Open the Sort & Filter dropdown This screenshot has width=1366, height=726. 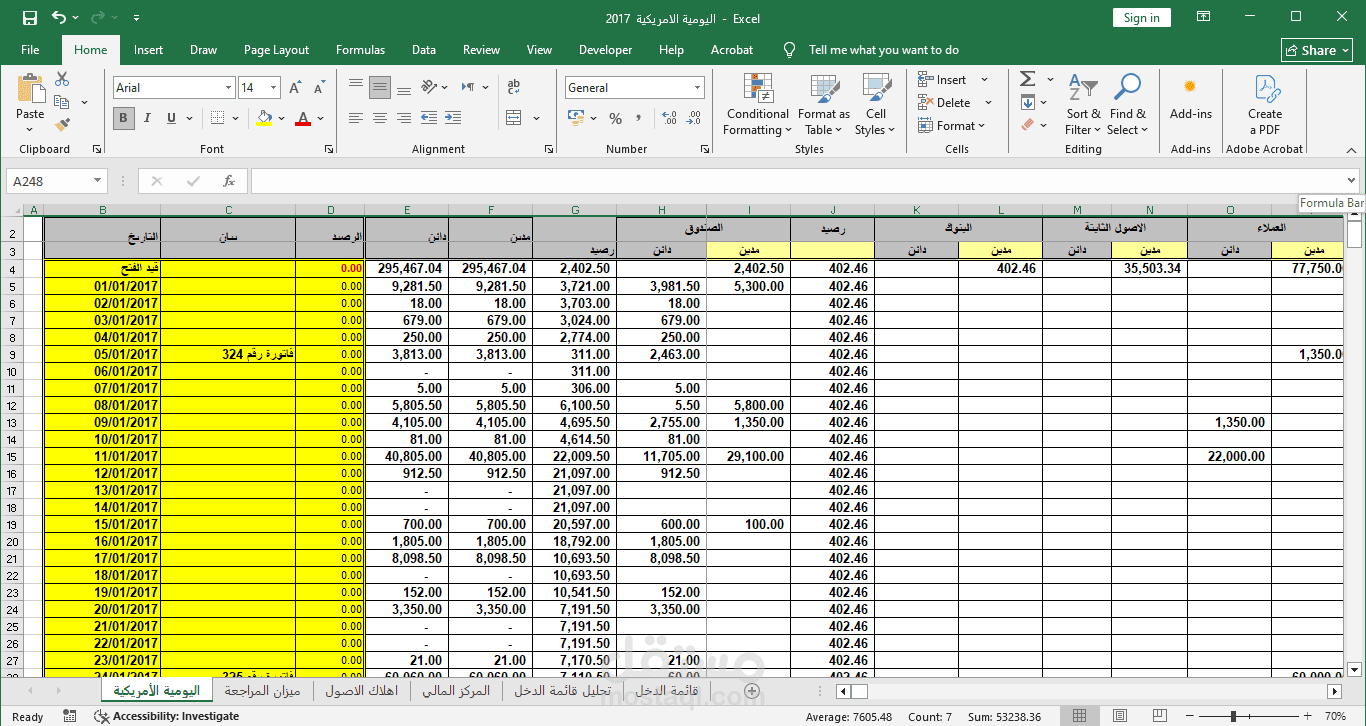(x=1083, y=105)
